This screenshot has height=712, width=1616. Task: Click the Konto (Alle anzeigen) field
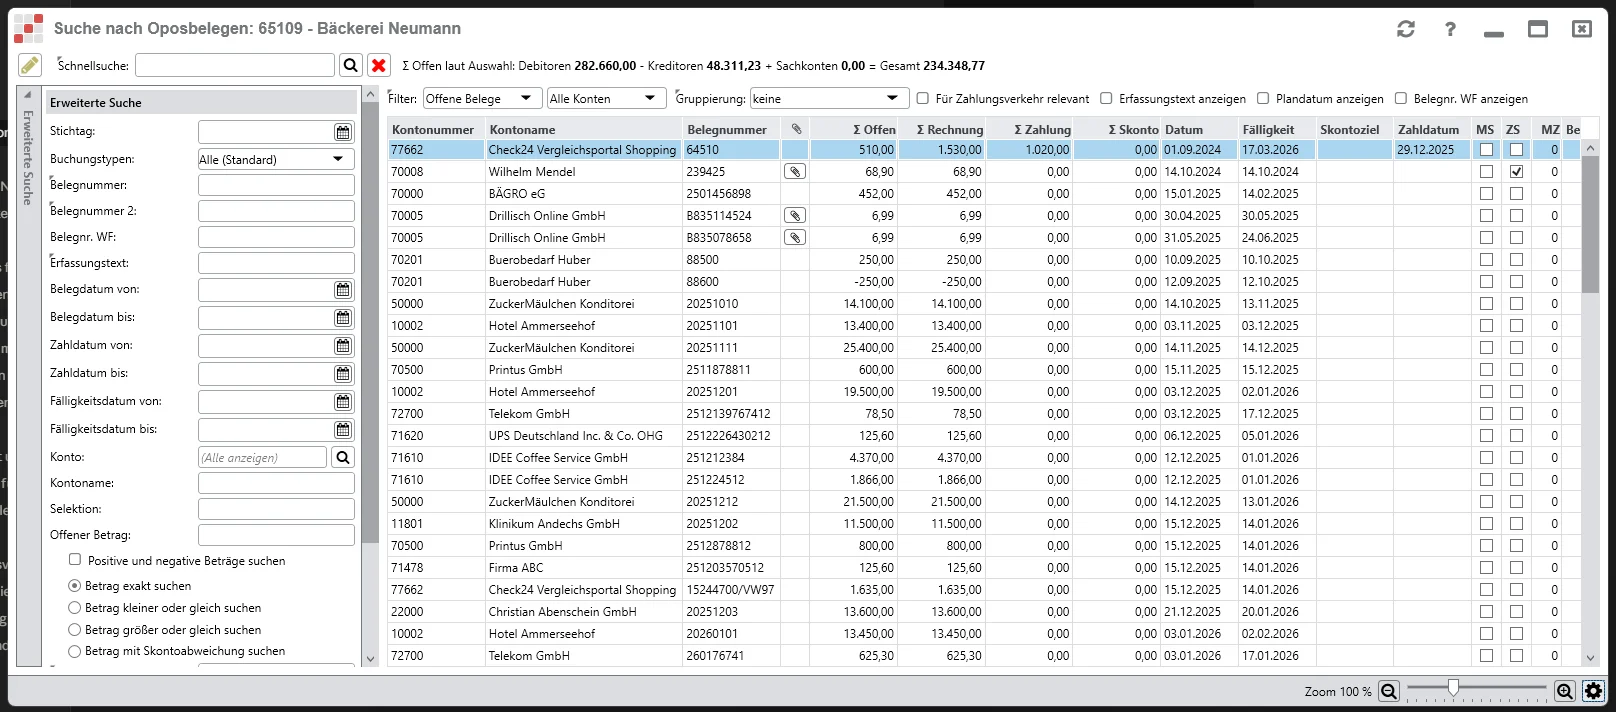pyautogui.click(x=262, y=457)
